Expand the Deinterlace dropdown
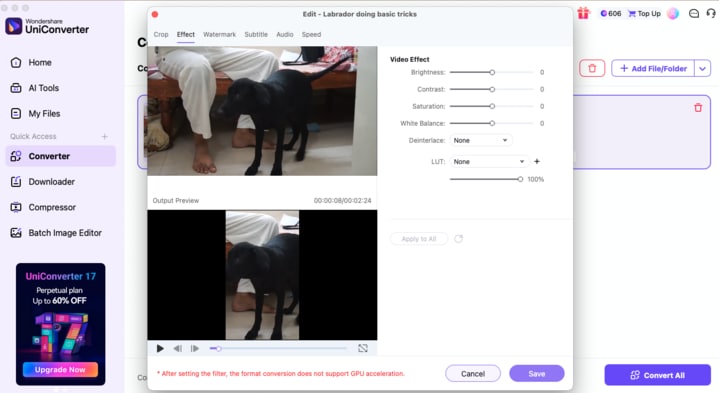The width and height of the screenshot is (719, 393). pyautogui.click(x=481, y=140)
